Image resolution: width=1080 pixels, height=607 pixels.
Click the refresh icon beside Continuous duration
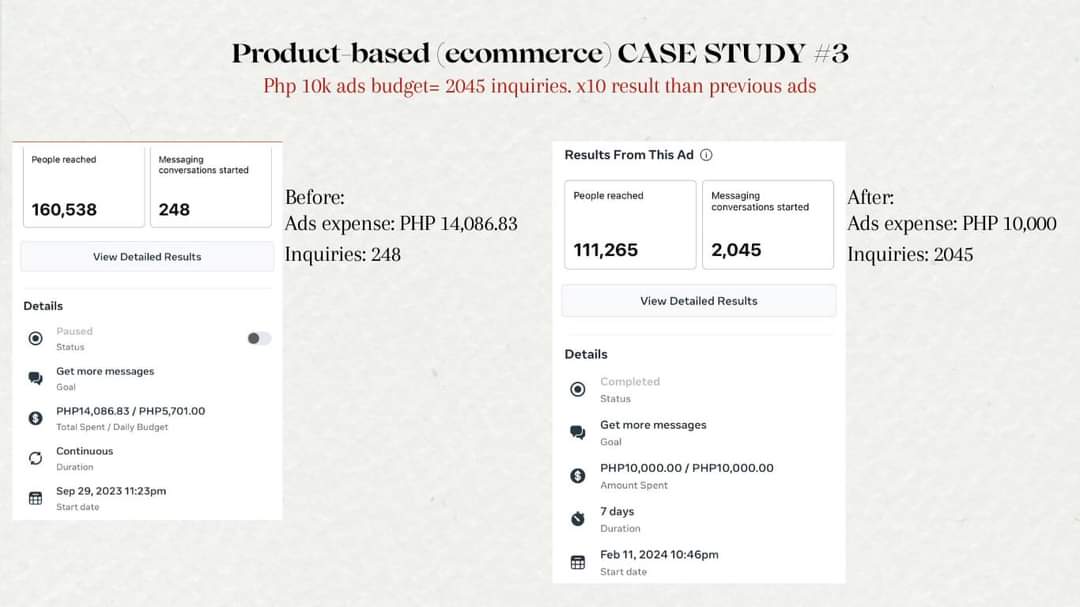[x=36, y=458]
